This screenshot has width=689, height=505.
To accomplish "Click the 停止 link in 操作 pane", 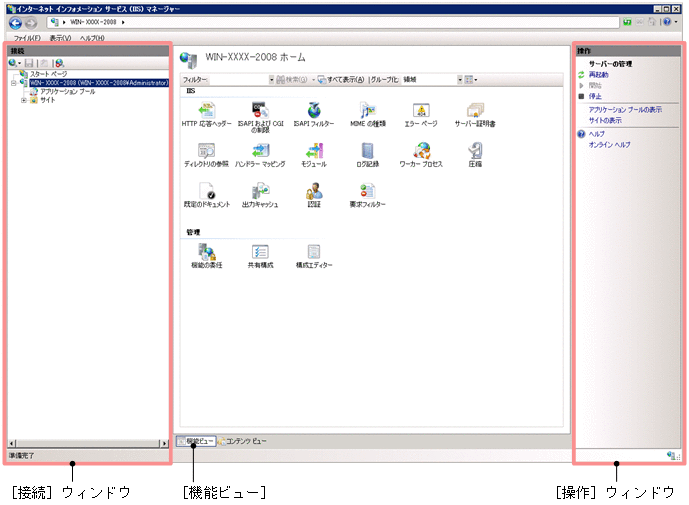I will click(x=595, y=96).
